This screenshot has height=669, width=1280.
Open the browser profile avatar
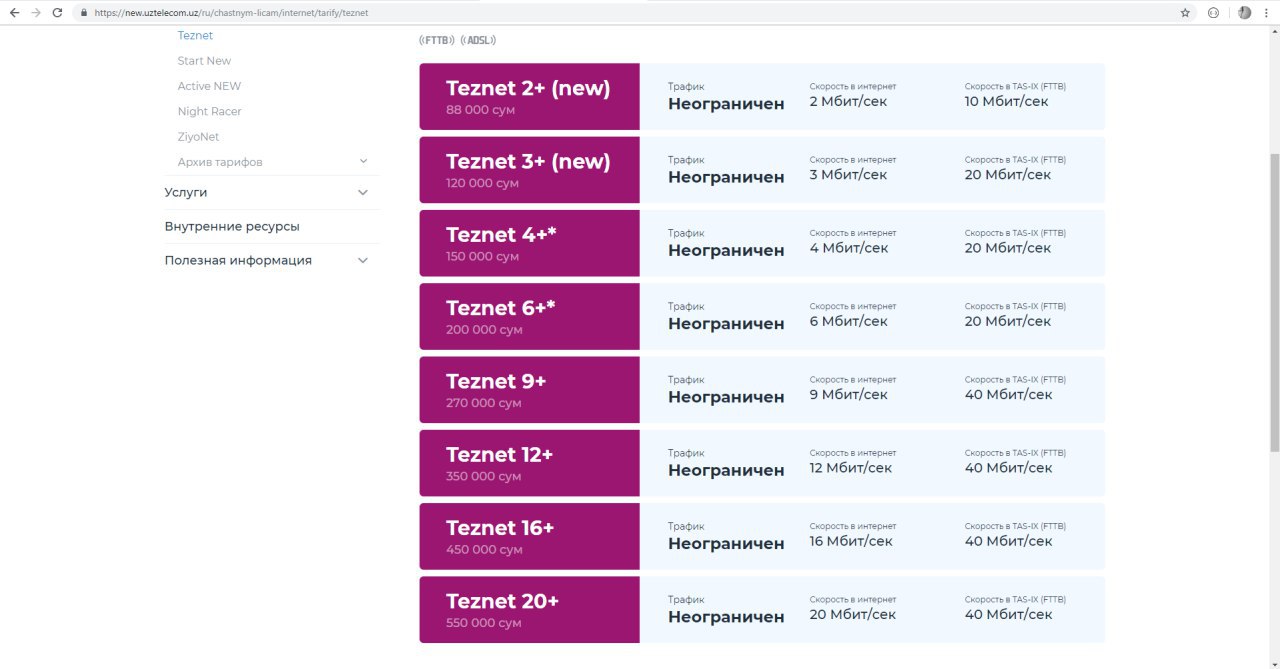point(1244,13)
